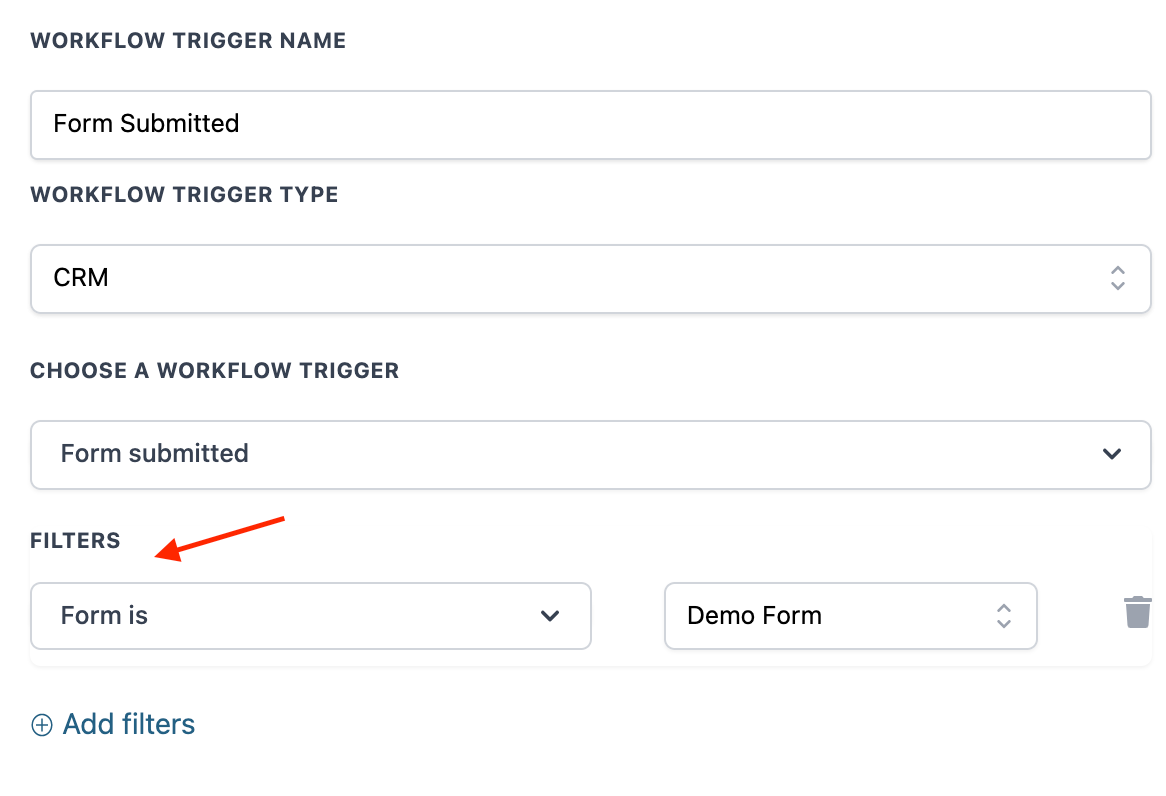Click the Form Submitted text in the name field
1166x796 pixels.
146,124
